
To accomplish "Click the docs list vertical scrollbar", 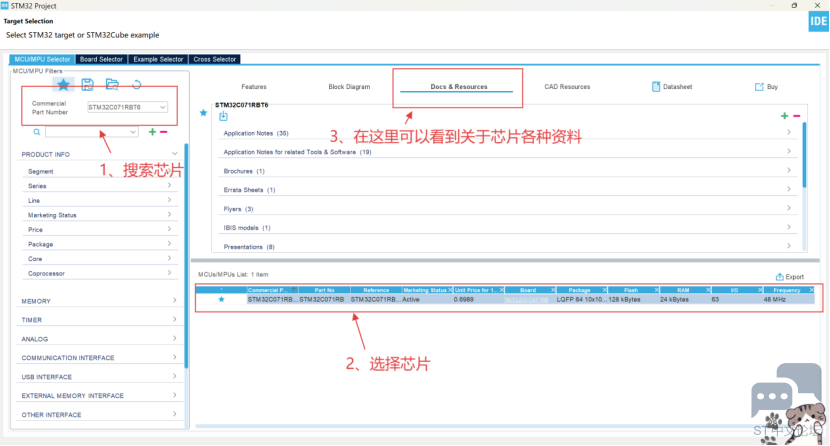I will tap(805, 154).
